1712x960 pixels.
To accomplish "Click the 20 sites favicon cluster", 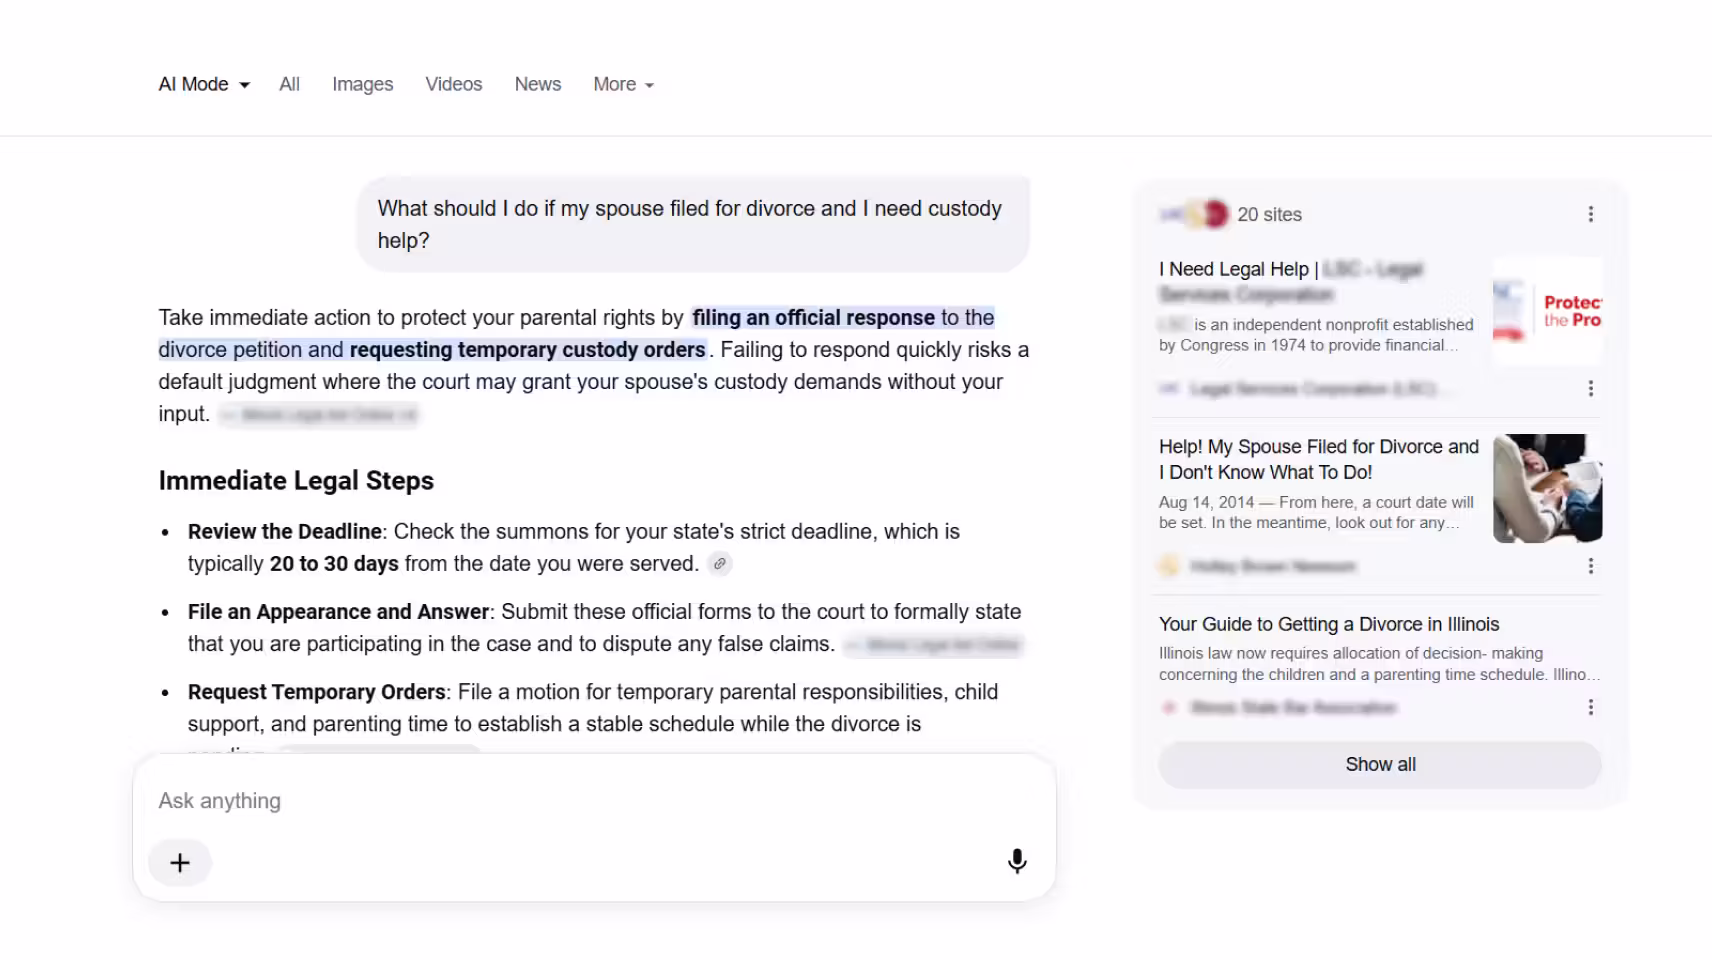I will [1194, 214].
